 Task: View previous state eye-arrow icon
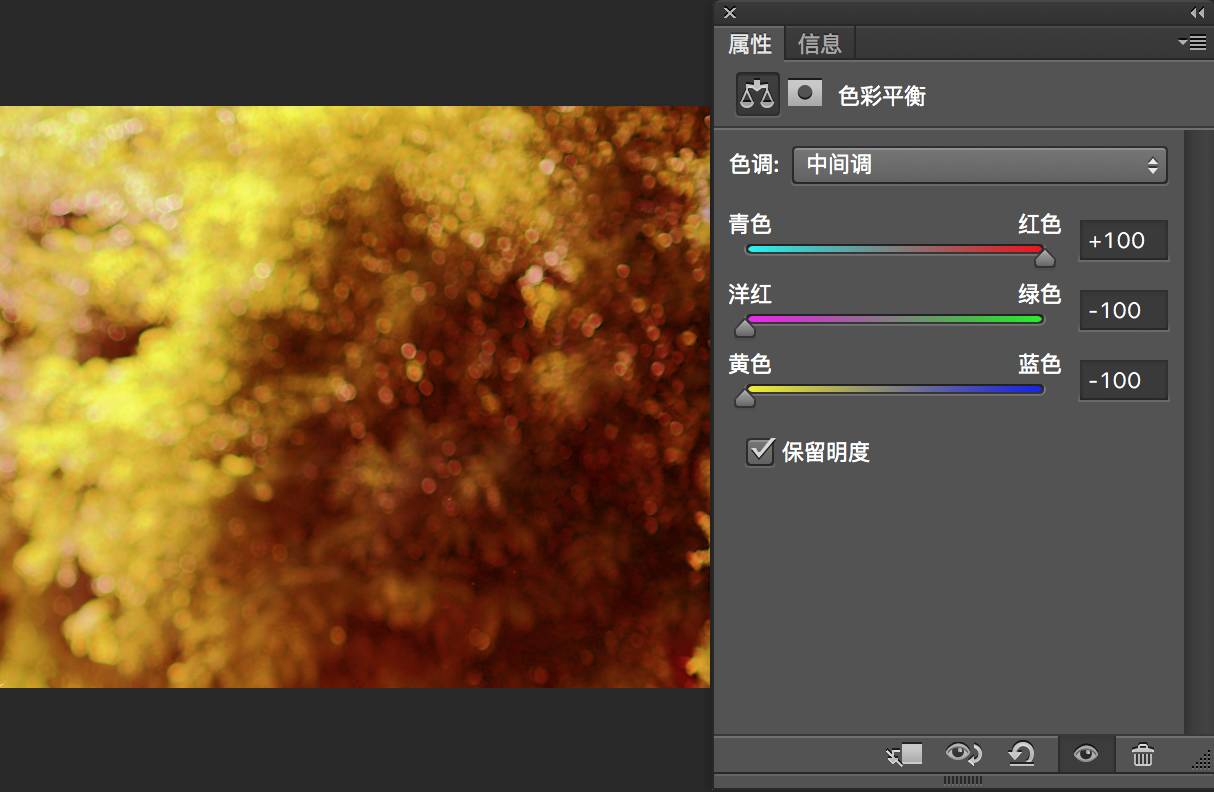click(x=965, y=755)
